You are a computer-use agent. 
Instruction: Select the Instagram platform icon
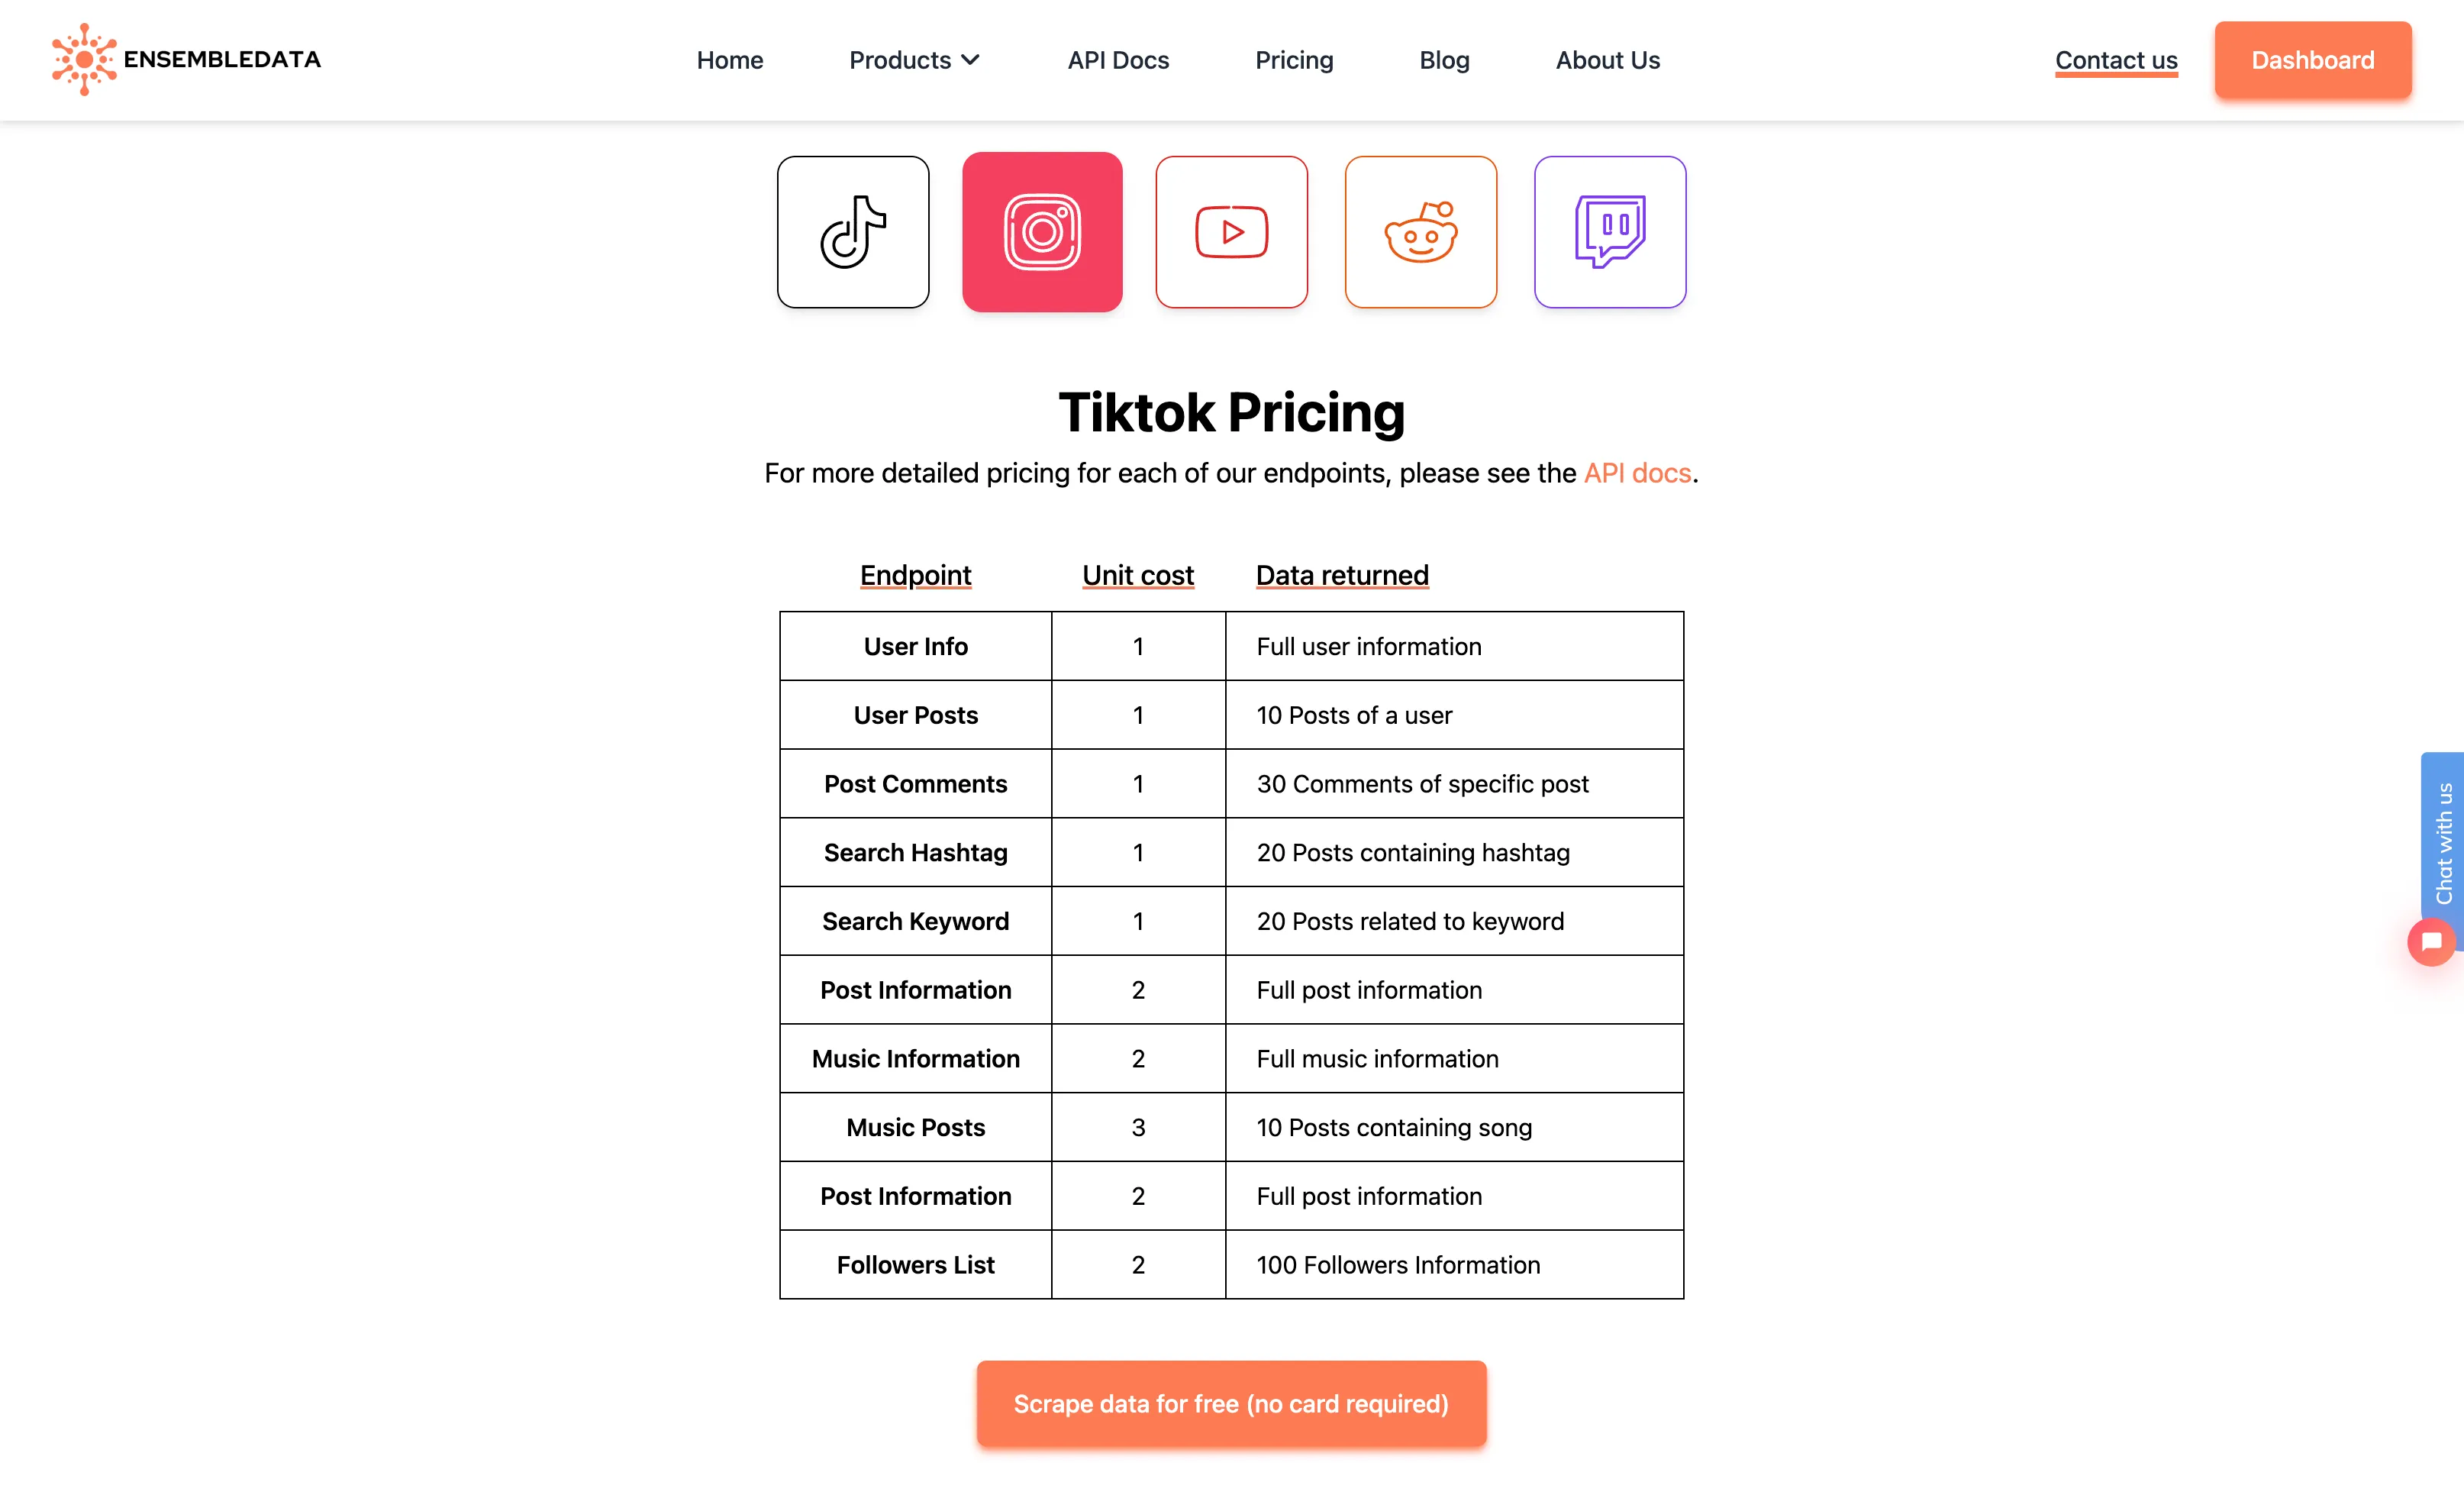1040,231
